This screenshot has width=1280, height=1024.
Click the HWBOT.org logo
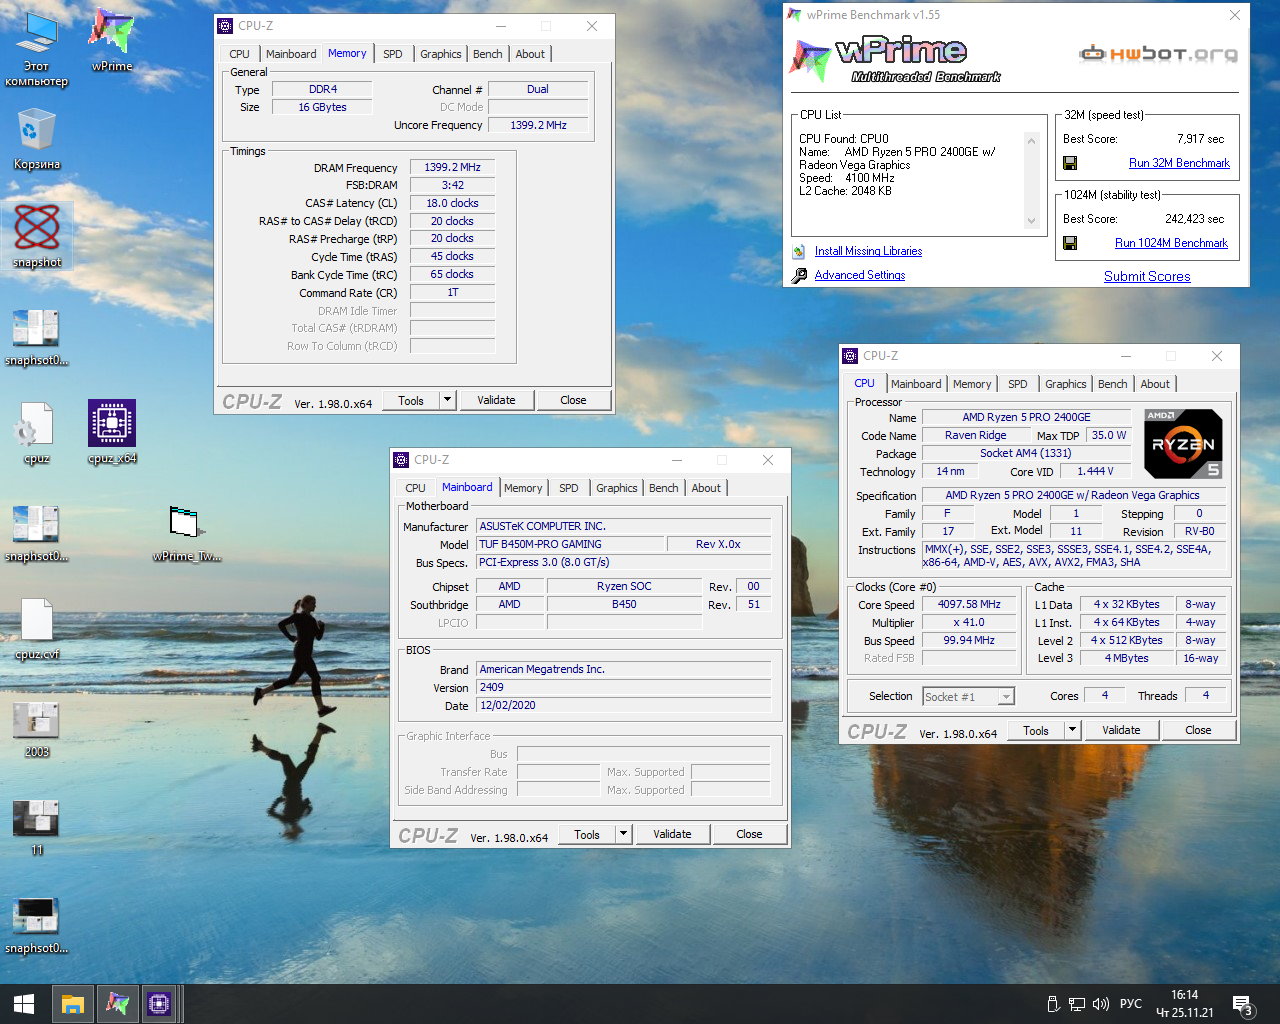pyautogui.click(x=1158, y=54)
